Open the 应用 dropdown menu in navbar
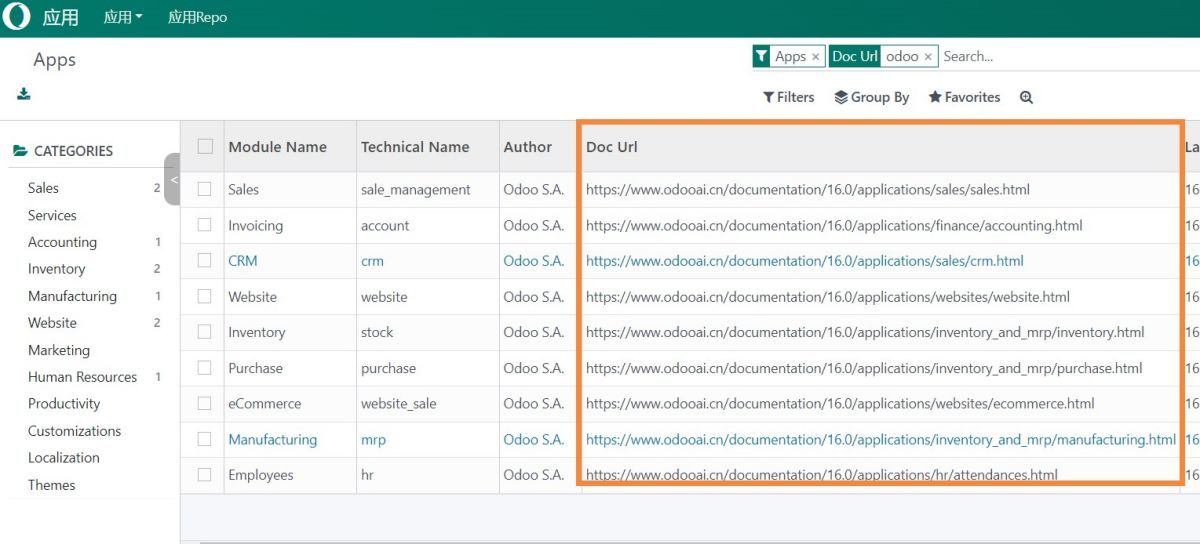The width and height of the screenshot is (1200, 544). (123, 17)
